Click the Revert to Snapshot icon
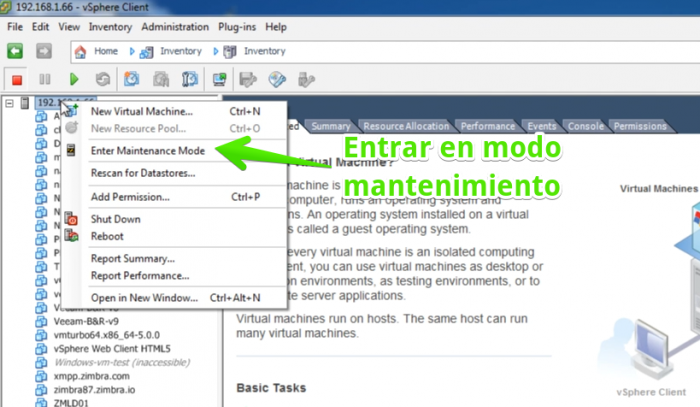Screen dimensions: 700x407 pyautogui.click(x=161, y=79)
